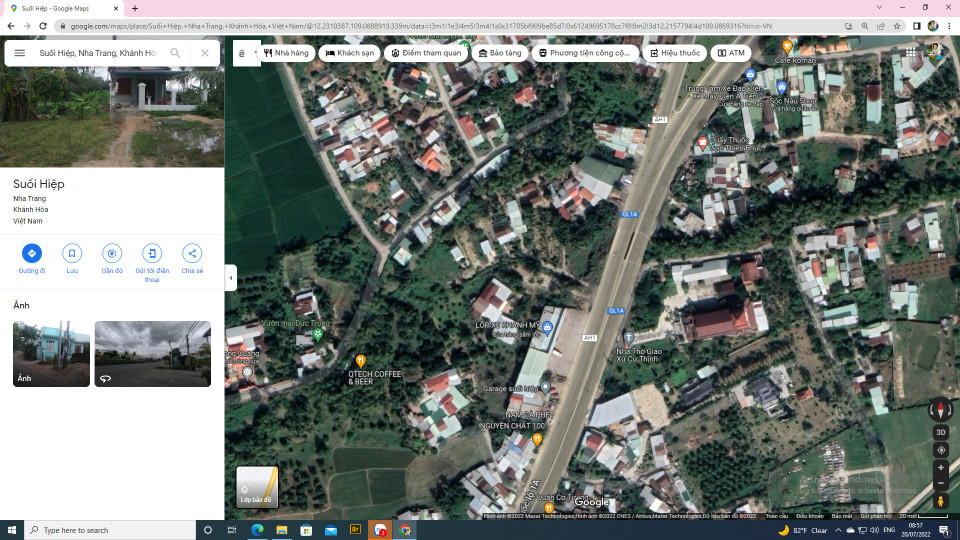Click the taskbar search box
The width and height of the screenshot is (960, 540).
(x=110, y=530)
